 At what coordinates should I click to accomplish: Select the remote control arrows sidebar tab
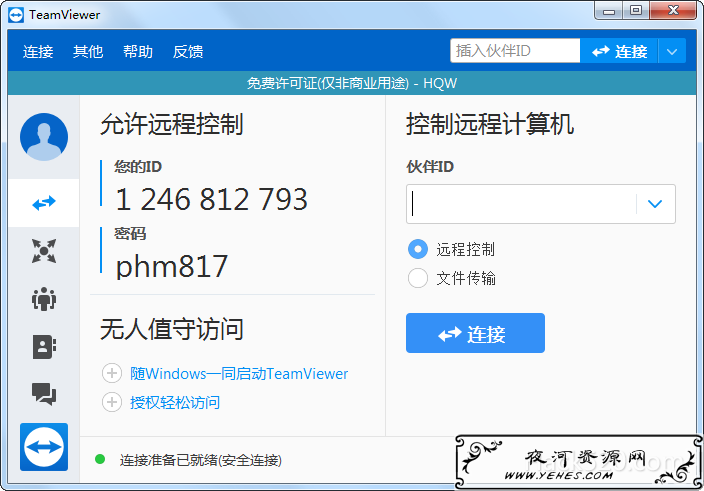44,203
